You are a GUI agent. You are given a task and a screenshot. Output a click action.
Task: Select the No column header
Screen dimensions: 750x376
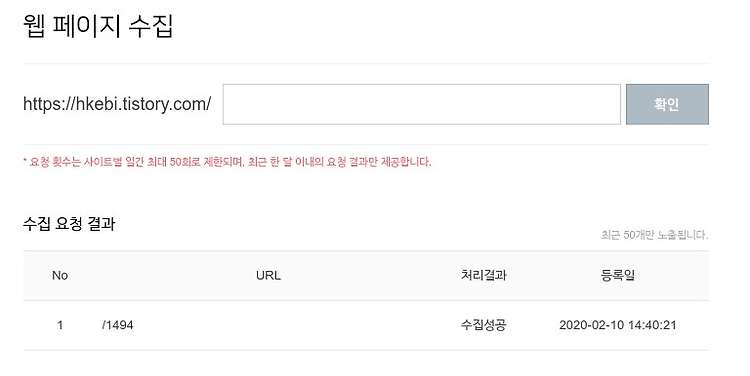pyautogui.click(x=60, y=276)
